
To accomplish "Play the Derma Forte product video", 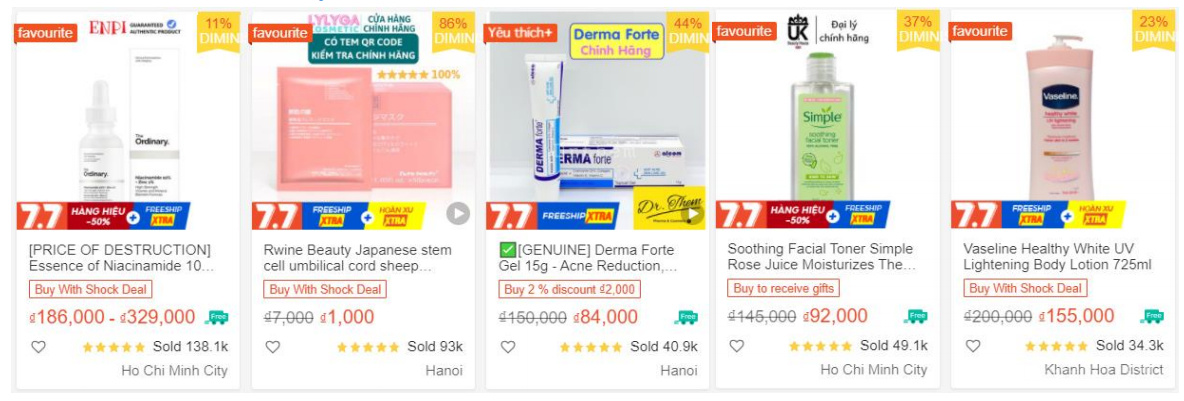I will pos(692,213).
